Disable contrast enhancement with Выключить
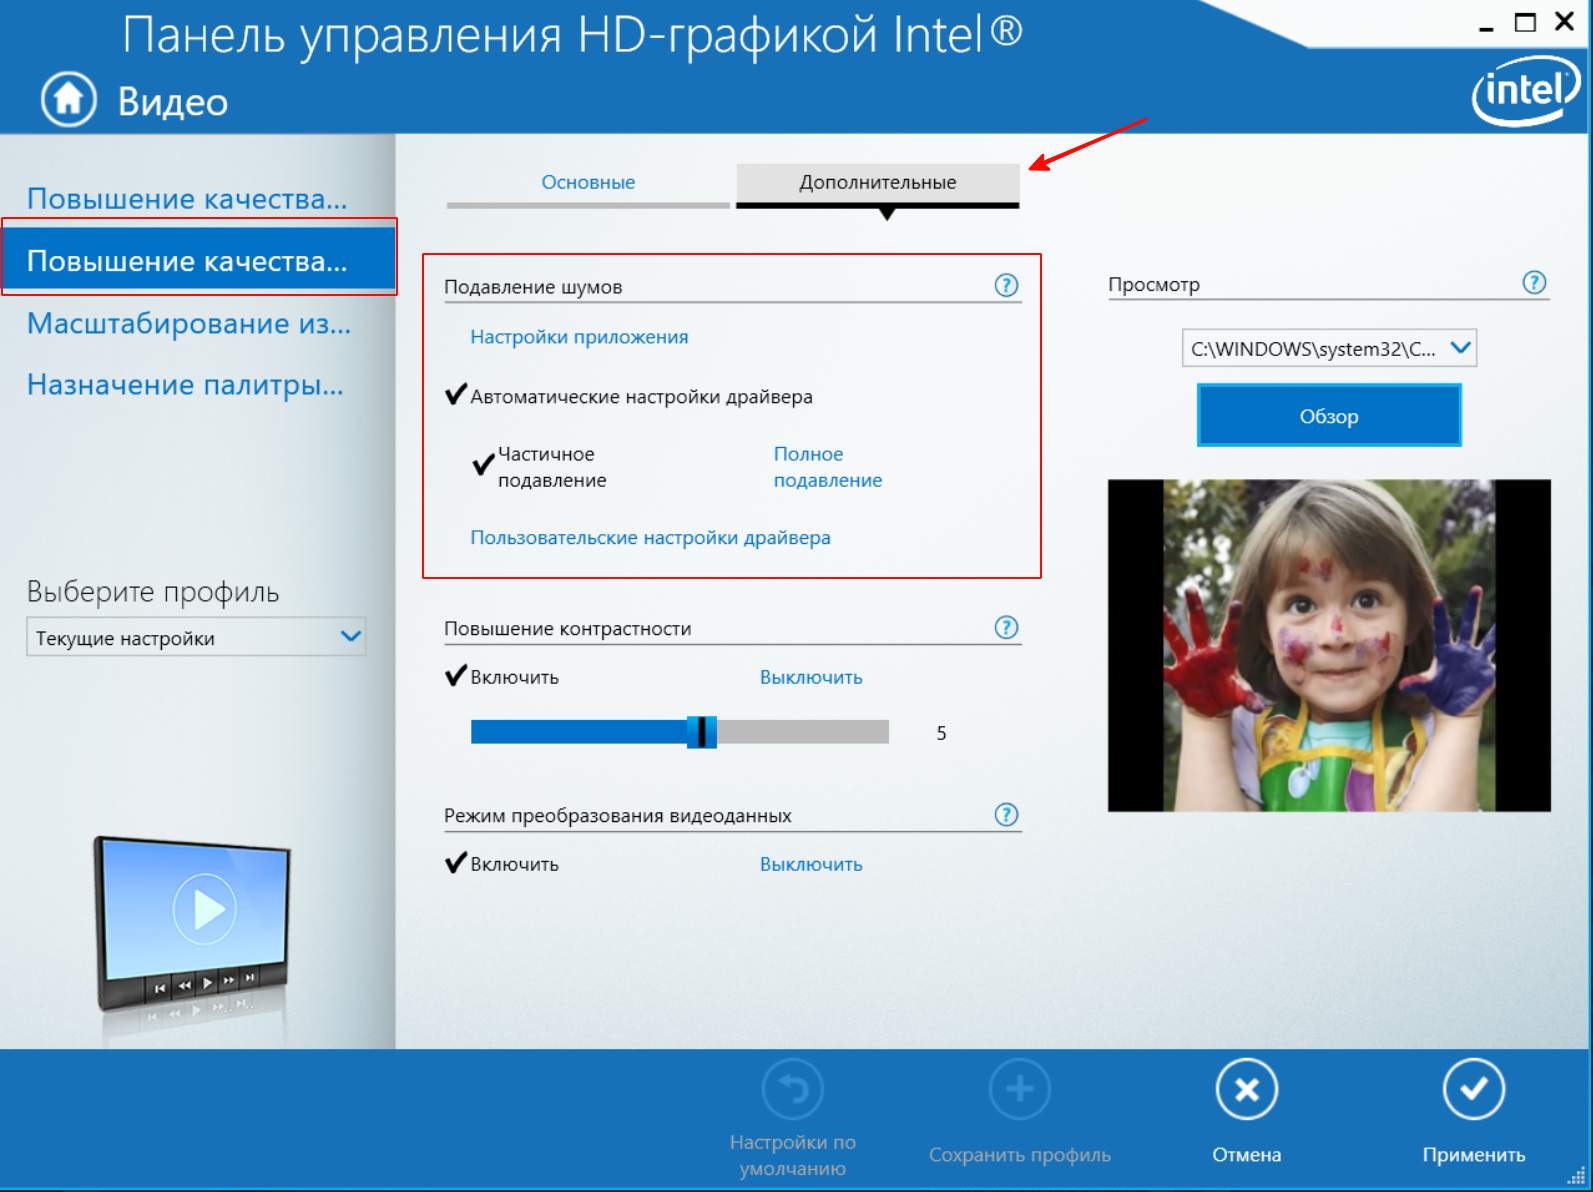Image resolution: width=1593 pixels, height=1192 pixels. coord(811,677)
